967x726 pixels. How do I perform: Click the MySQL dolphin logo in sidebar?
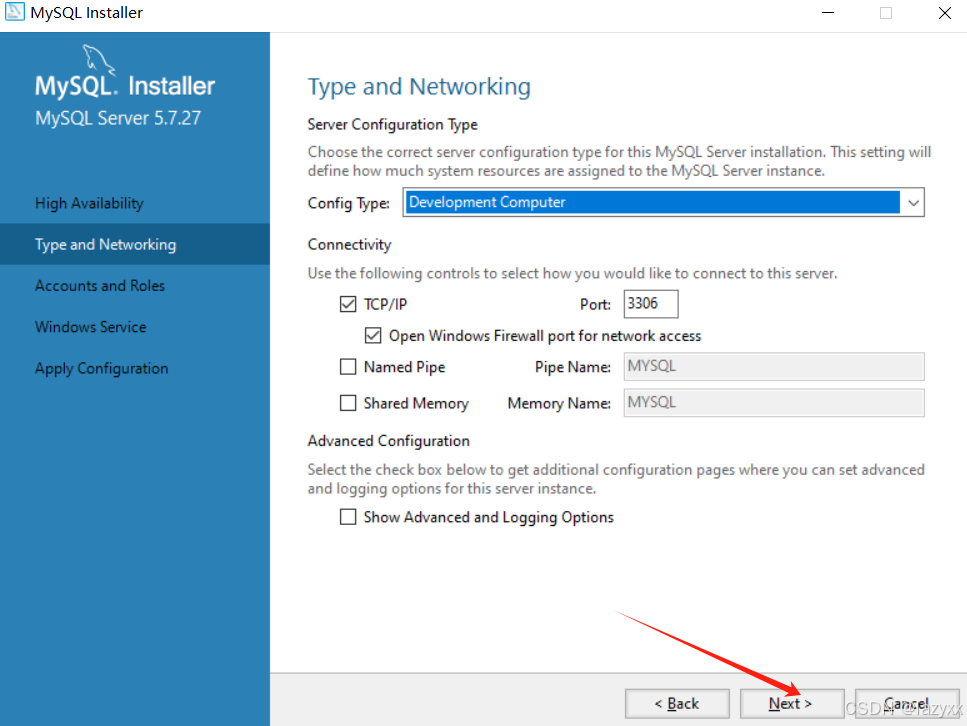[99, 60]
